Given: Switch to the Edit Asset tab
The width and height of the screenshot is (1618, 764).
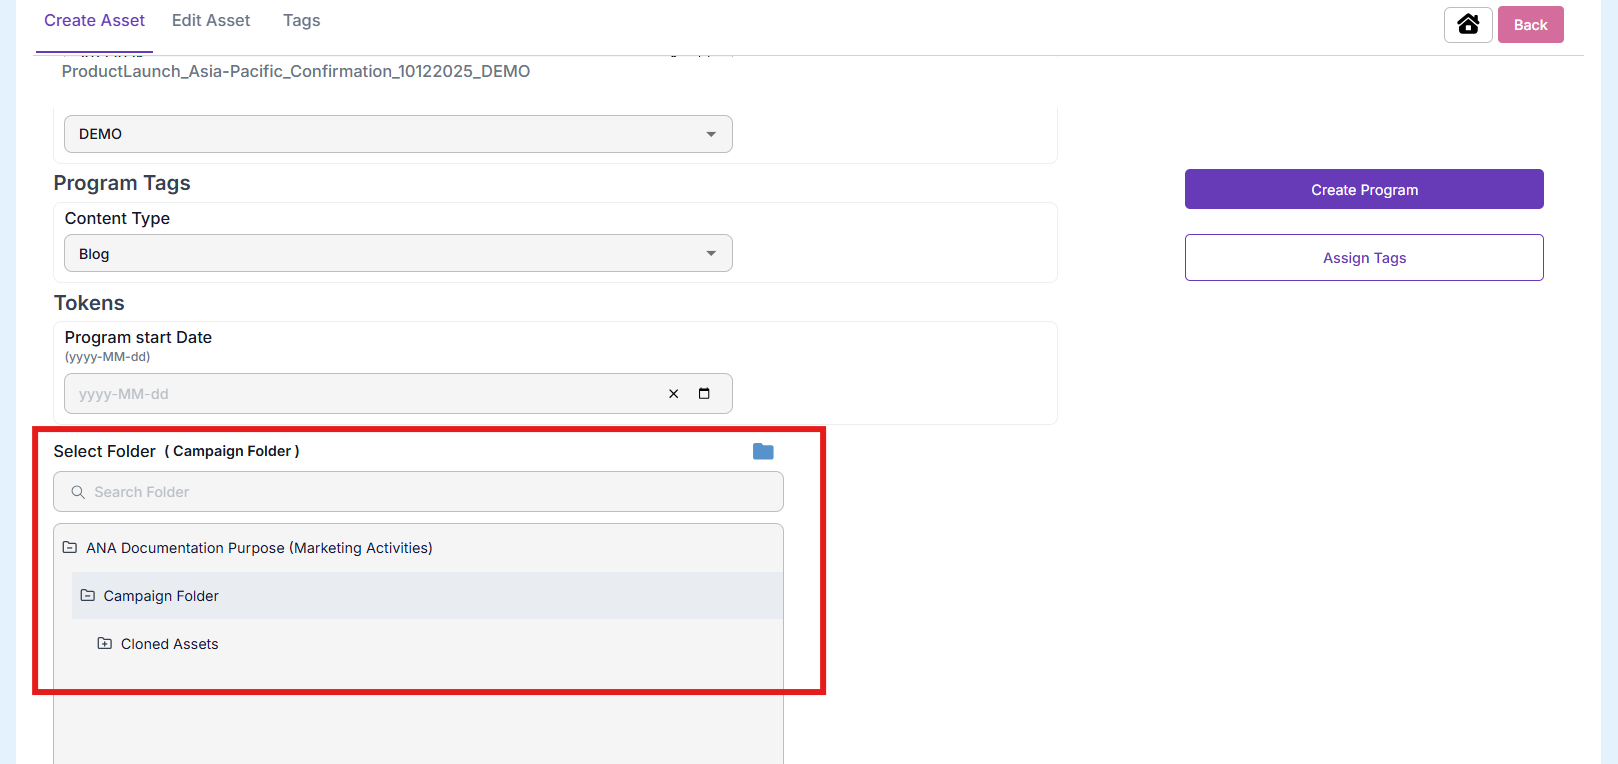Looking at the screenshot, I should pyautogui.click(x=211, y=21).
